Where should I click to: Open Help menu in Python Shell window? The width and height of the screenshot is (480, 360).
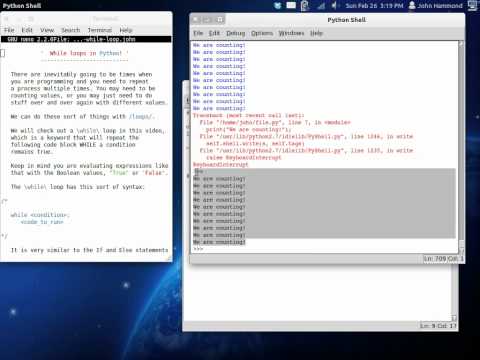pyautogui.click(x=316, y=33)
